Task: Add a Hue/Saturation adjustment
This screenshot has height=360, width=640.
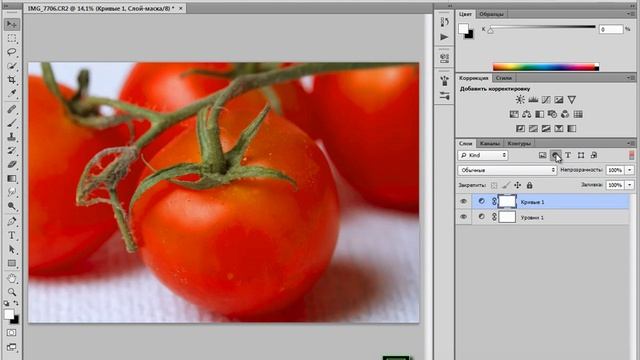Action: [514, 114]
